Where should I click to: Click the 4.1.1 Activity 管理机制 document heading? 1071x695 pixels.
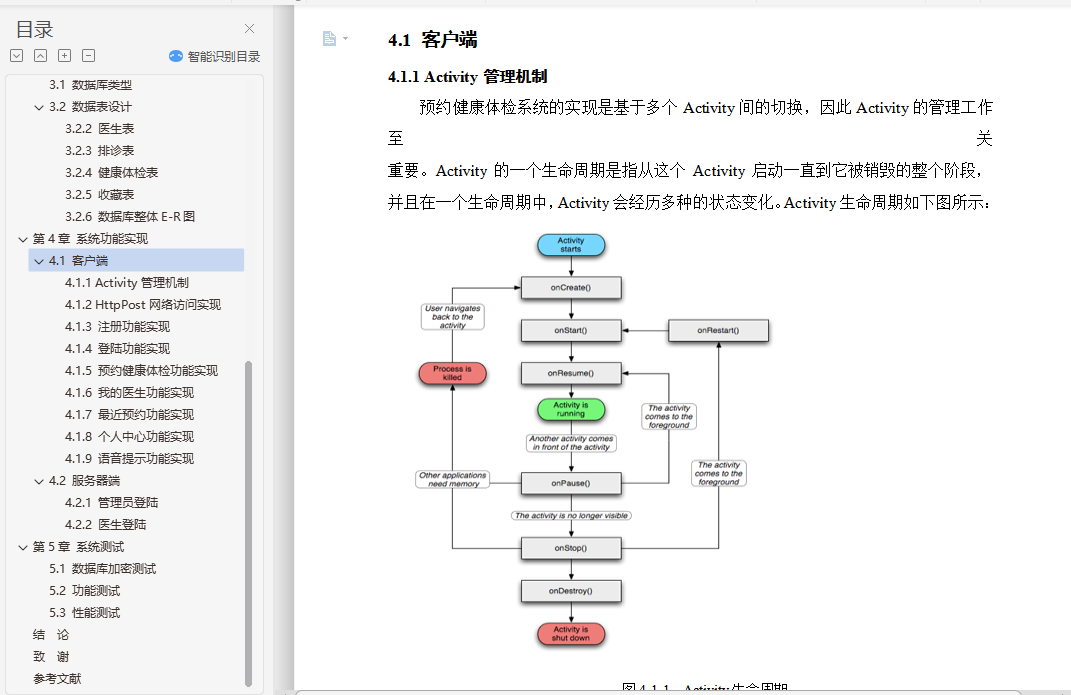[468, 76]
